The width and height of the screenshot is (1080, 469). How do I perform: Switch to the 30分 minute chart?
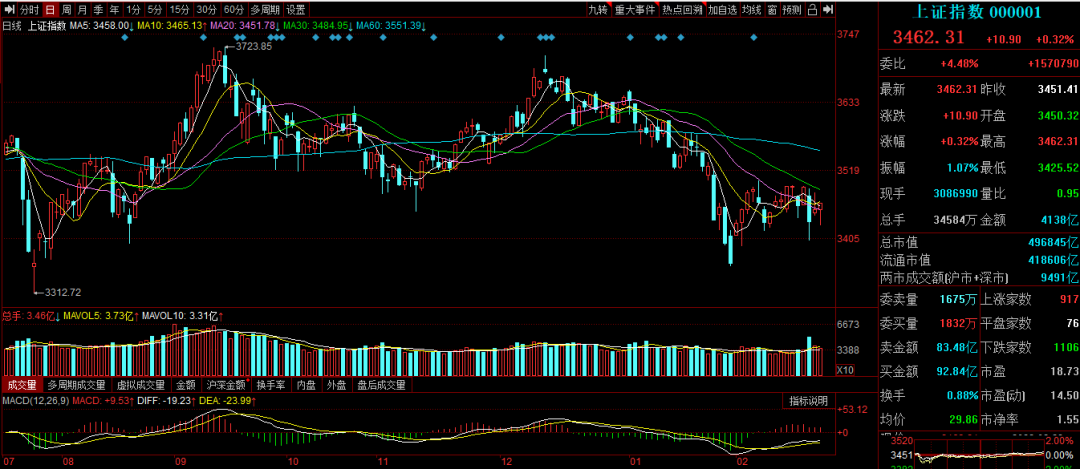coord(206,10)
